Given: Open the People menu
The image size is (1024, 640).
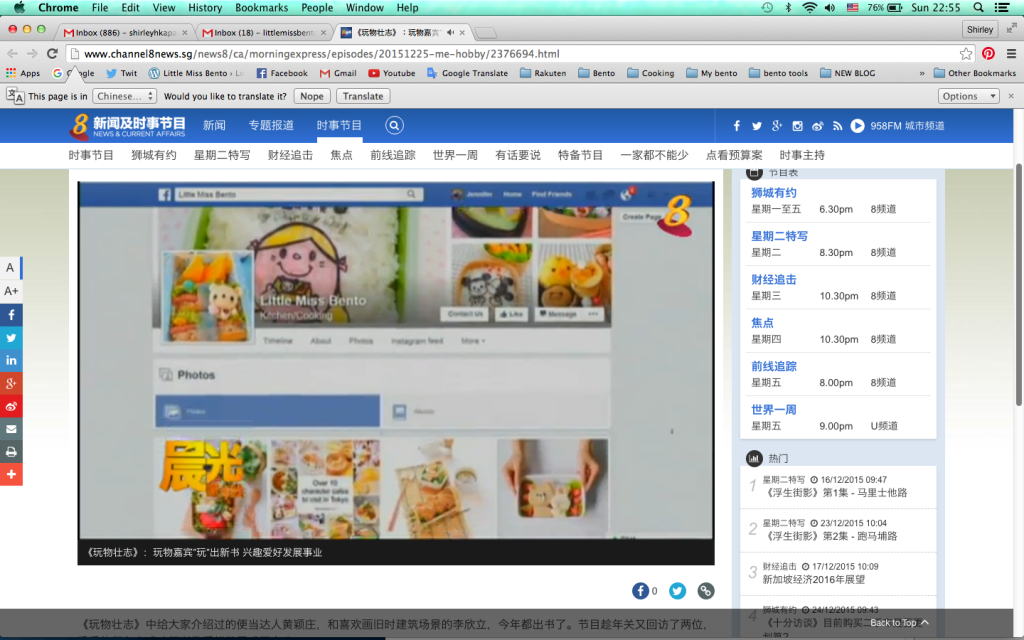Looking at the screenshot, I should tap(317, 7).
